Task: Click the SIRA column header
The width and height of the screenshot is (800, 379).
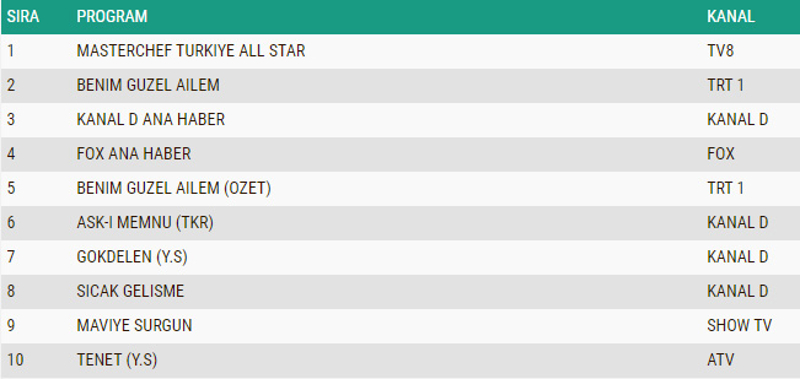Action: (x=23, y=16)
